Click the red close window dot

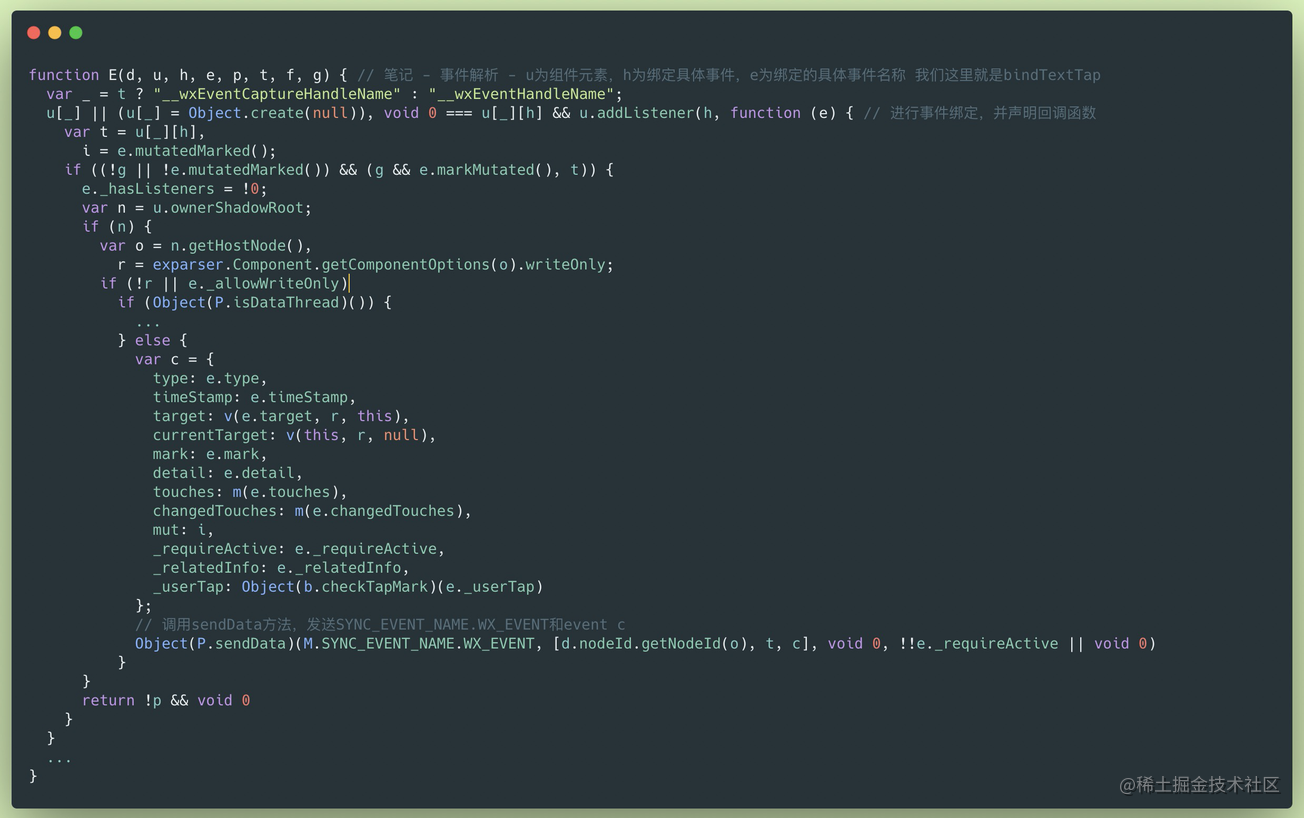[33, 33]
